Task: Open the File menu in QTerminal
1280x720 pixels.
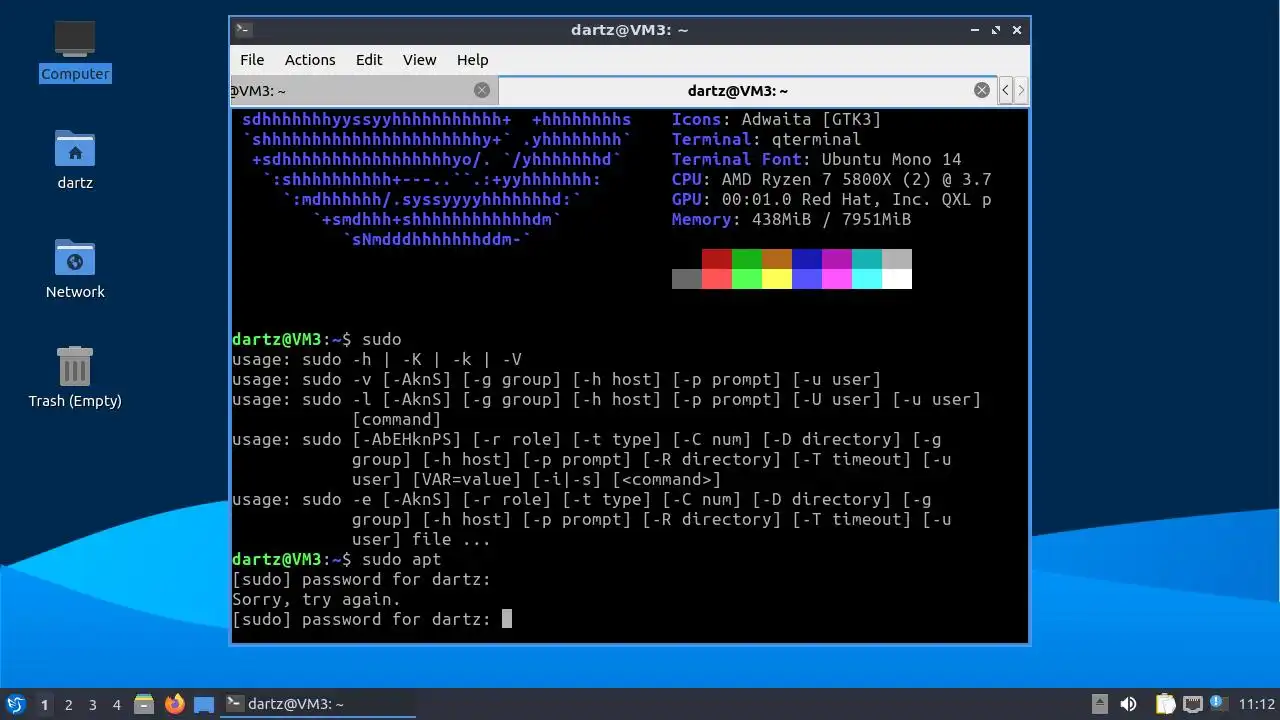Action: pyautogui.click(x=252, y=60)
